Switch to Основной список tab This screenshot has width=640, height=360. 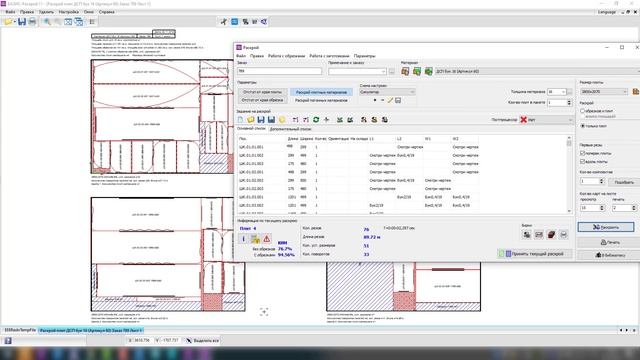tap(251, 129)
